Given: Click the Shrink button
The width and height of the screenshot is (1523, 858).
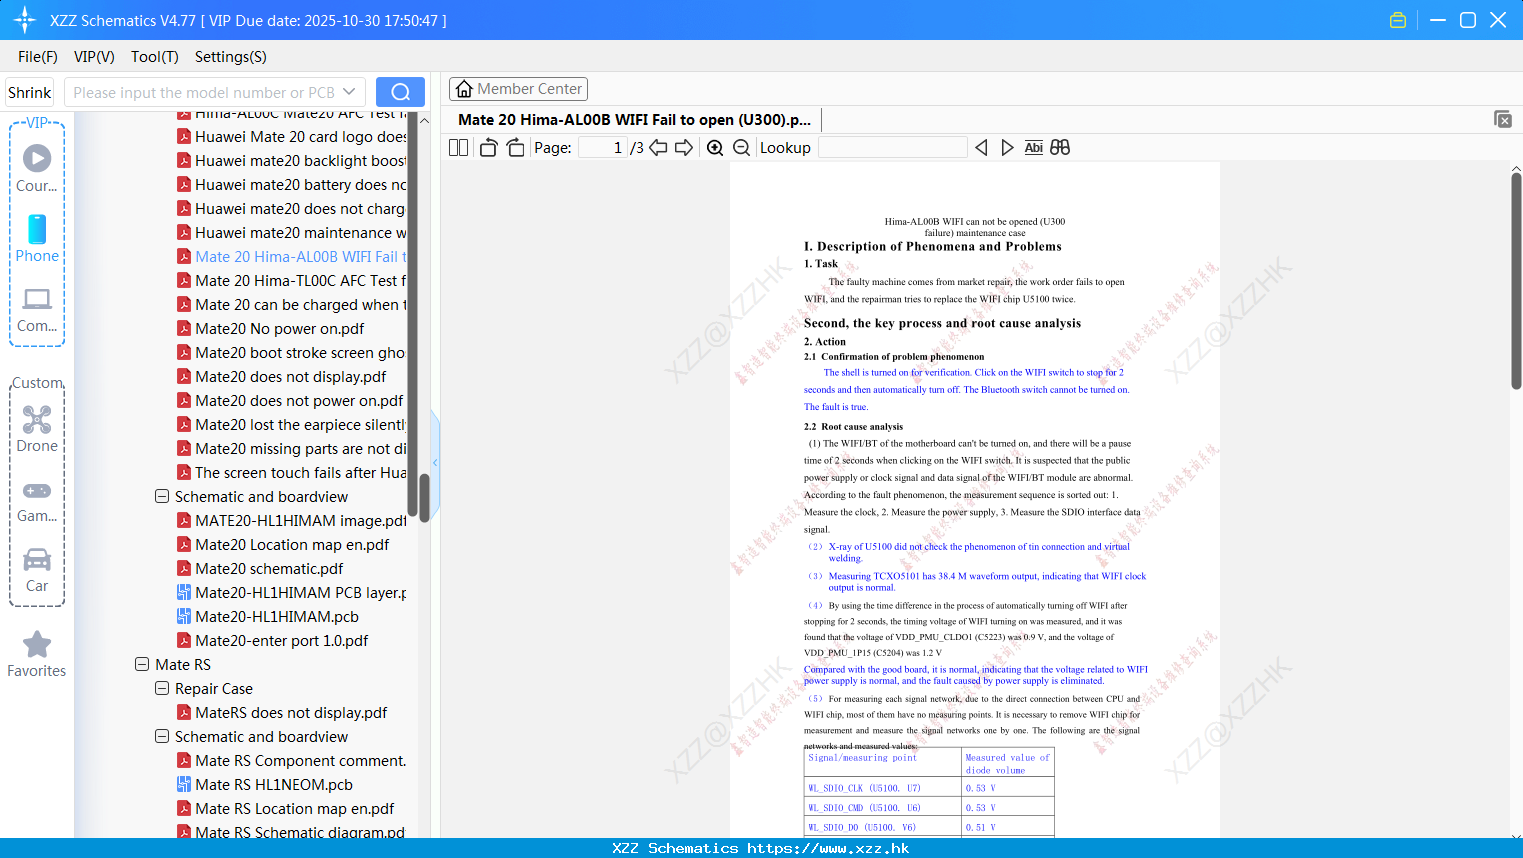Looking at the screenshot, I should click(x=29, y=92).
